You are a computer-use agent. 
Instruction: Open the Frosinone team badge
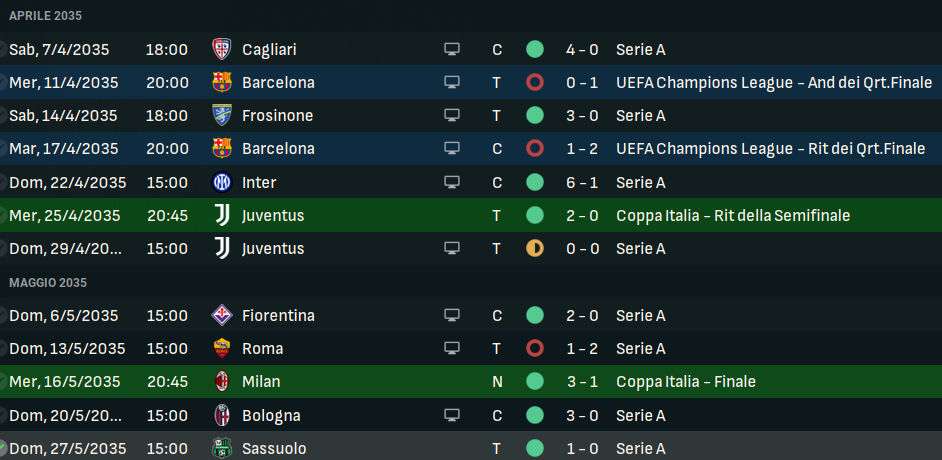point(222,115)
